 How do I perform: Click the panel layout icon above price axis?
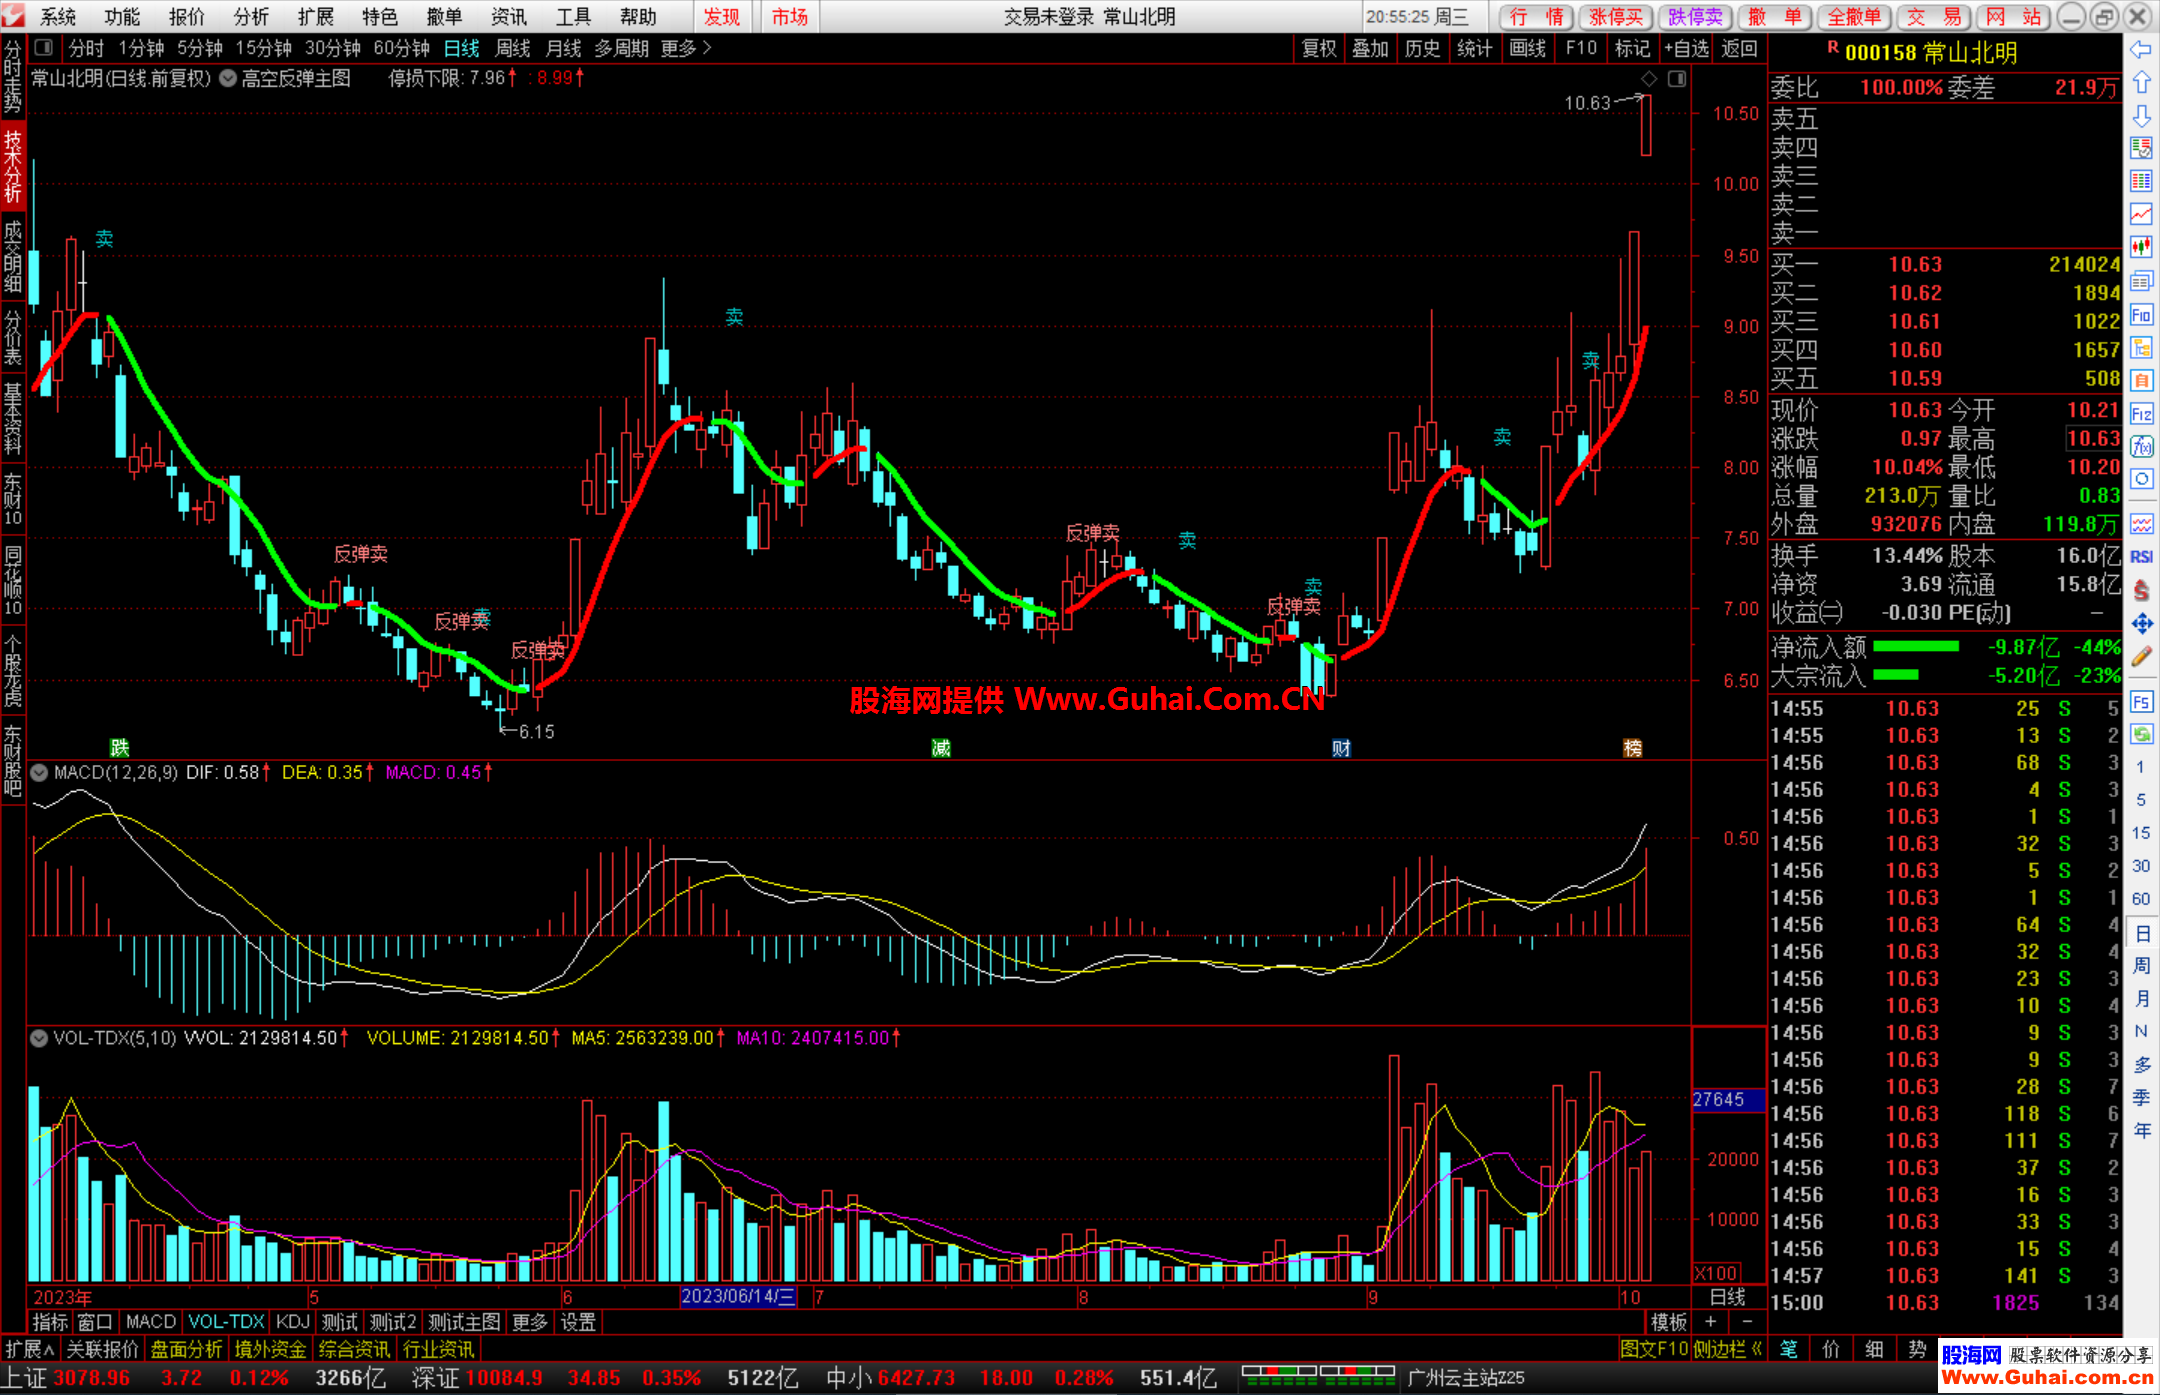click(1677, 79)
